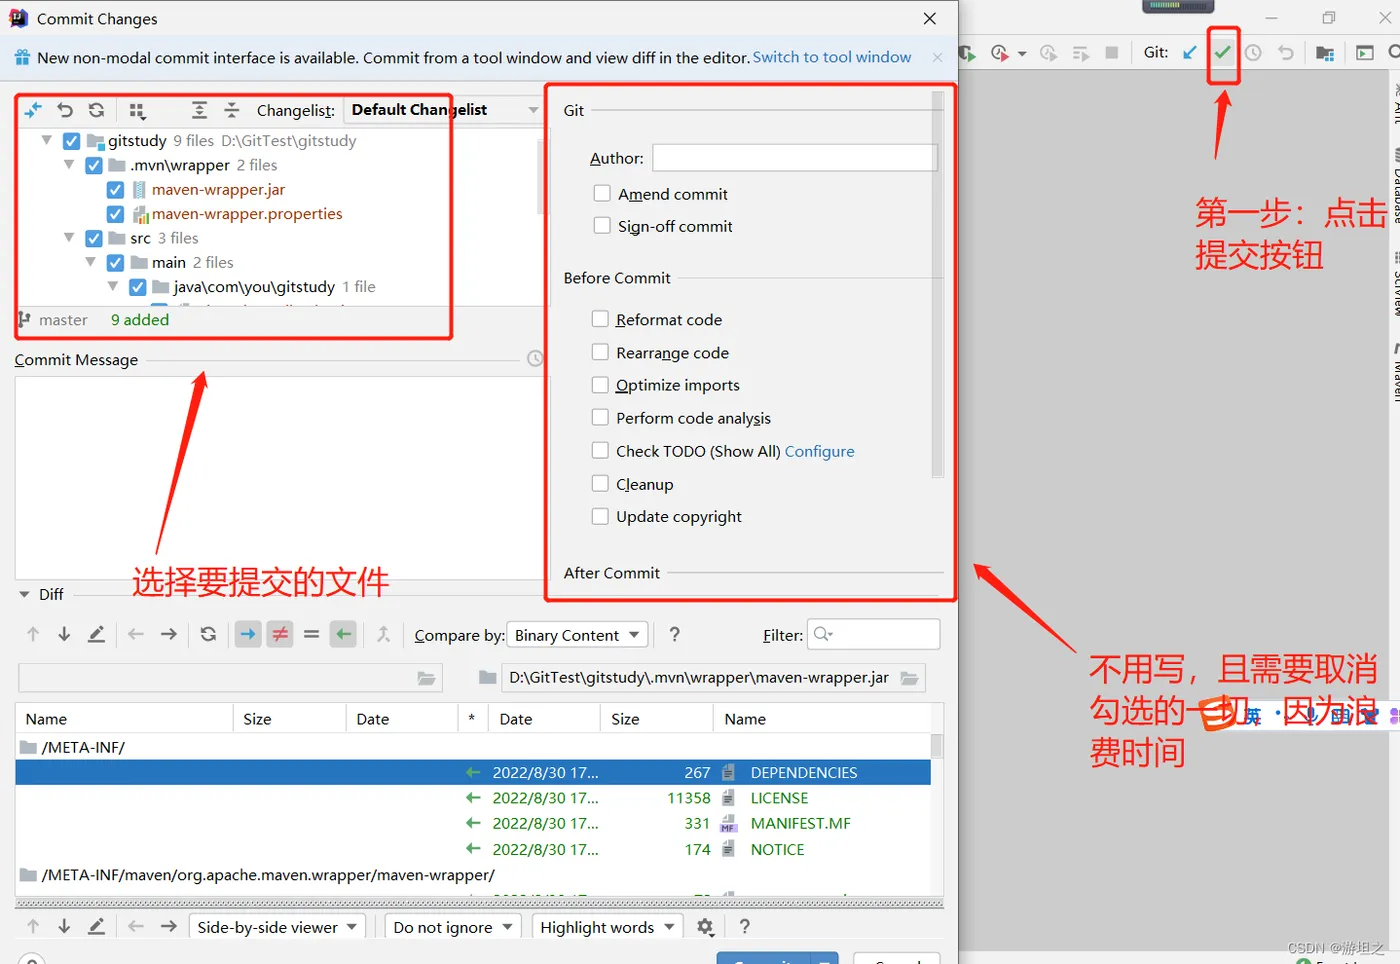Click the master branch label
Viewport: 1400px width, 964px height.
click(63, 320)
